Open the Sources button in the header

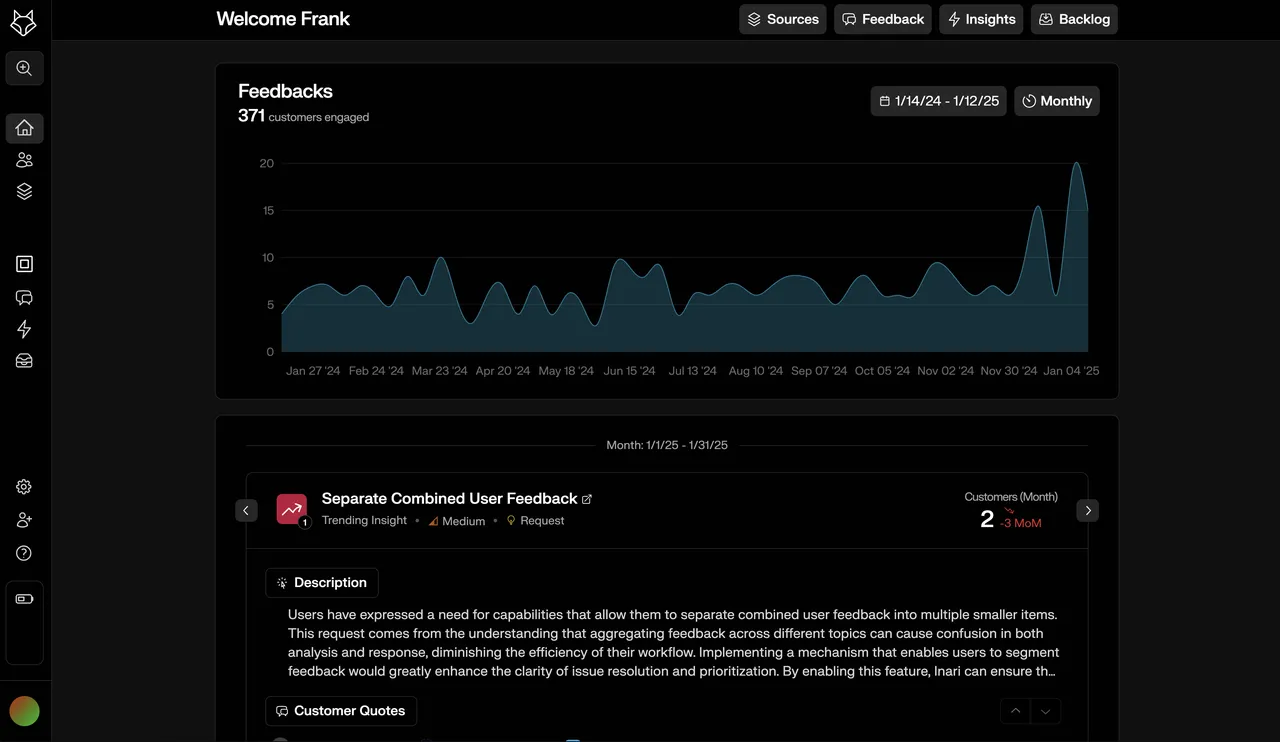click(783, 19)
